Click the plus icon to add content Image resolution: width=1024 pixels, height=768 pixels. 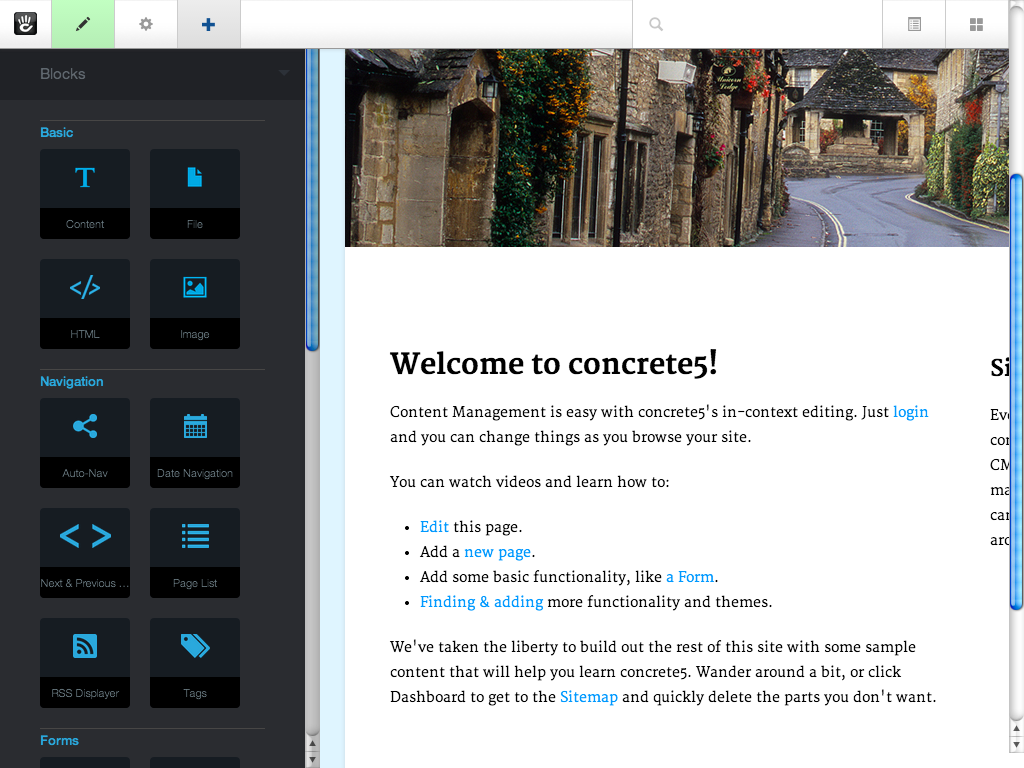point(208,24)
